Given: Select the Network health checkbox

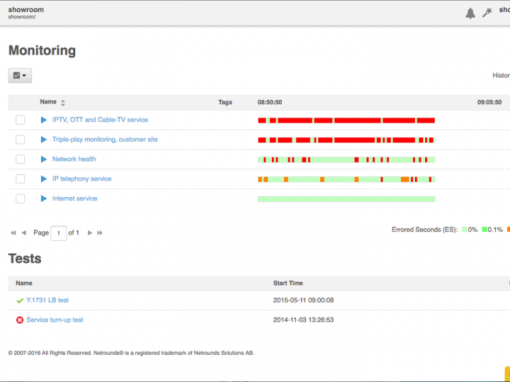Looking at the screenshot, I should click(x=20, y=159).
